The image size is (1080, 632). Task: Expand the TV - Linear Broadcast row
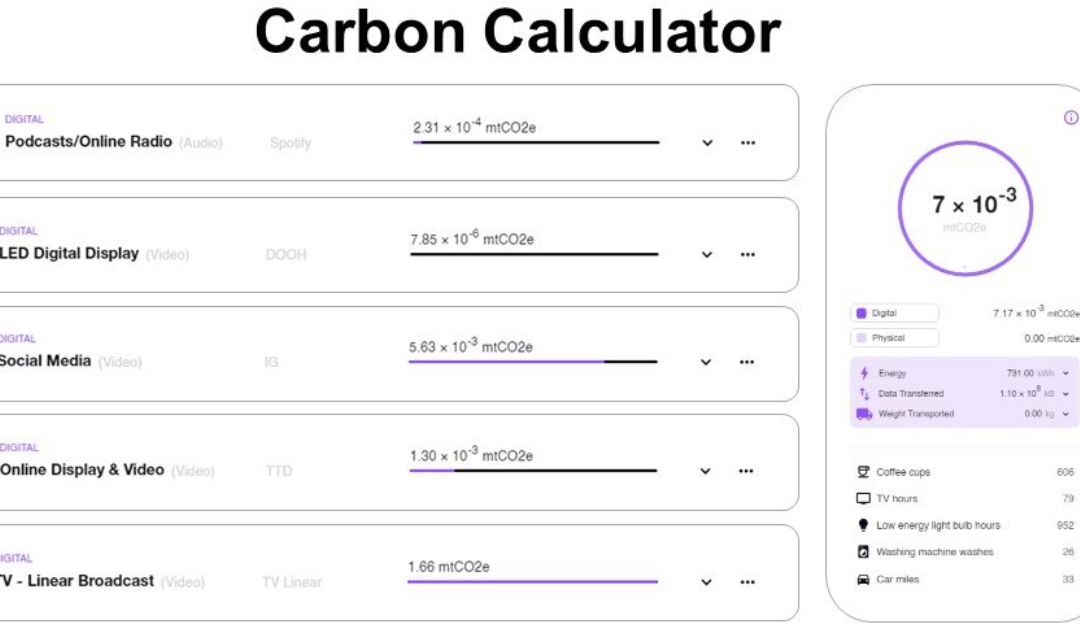[x=706, y=582]
